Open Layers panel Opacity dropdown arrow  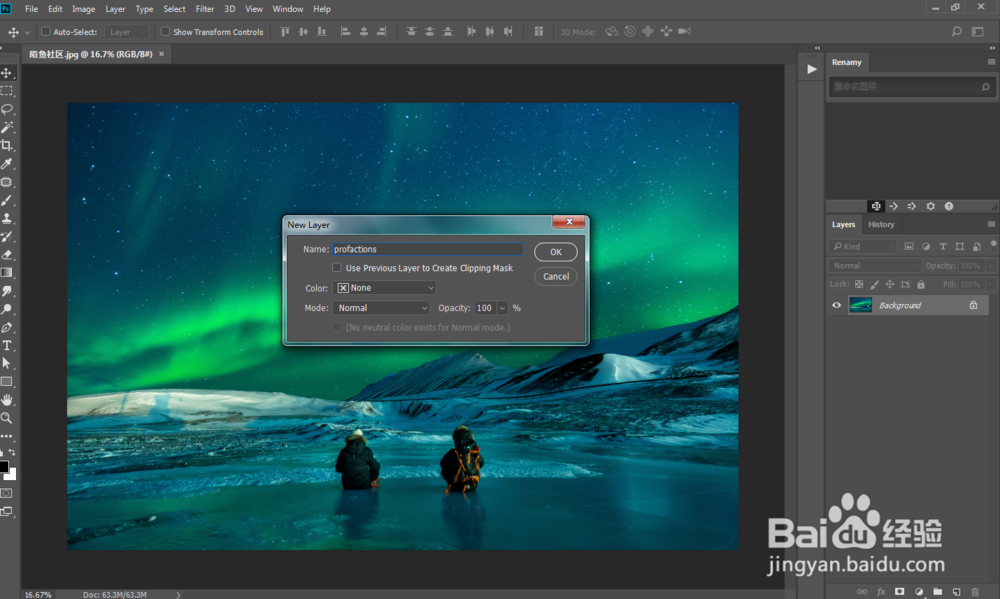point(990,265)
